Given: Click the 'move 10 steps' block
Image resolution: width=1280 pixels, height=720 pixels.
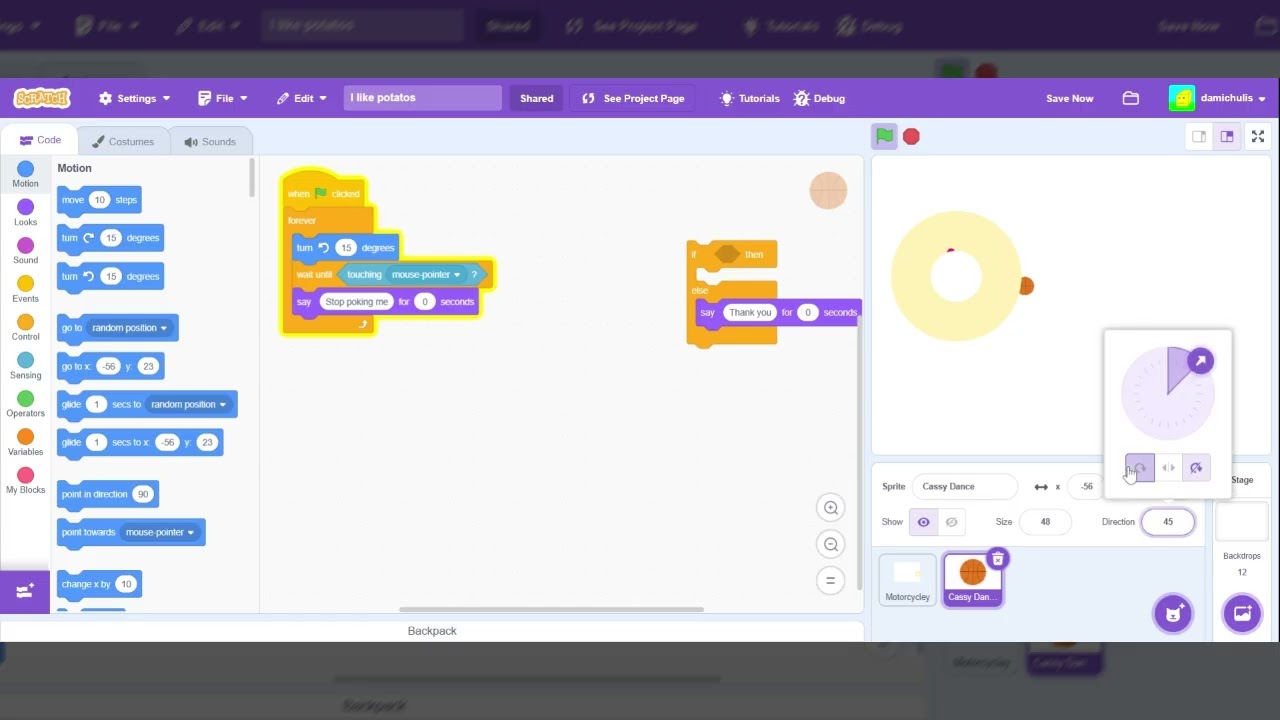Looking at the screenshot, I should (x=99, y=200).
